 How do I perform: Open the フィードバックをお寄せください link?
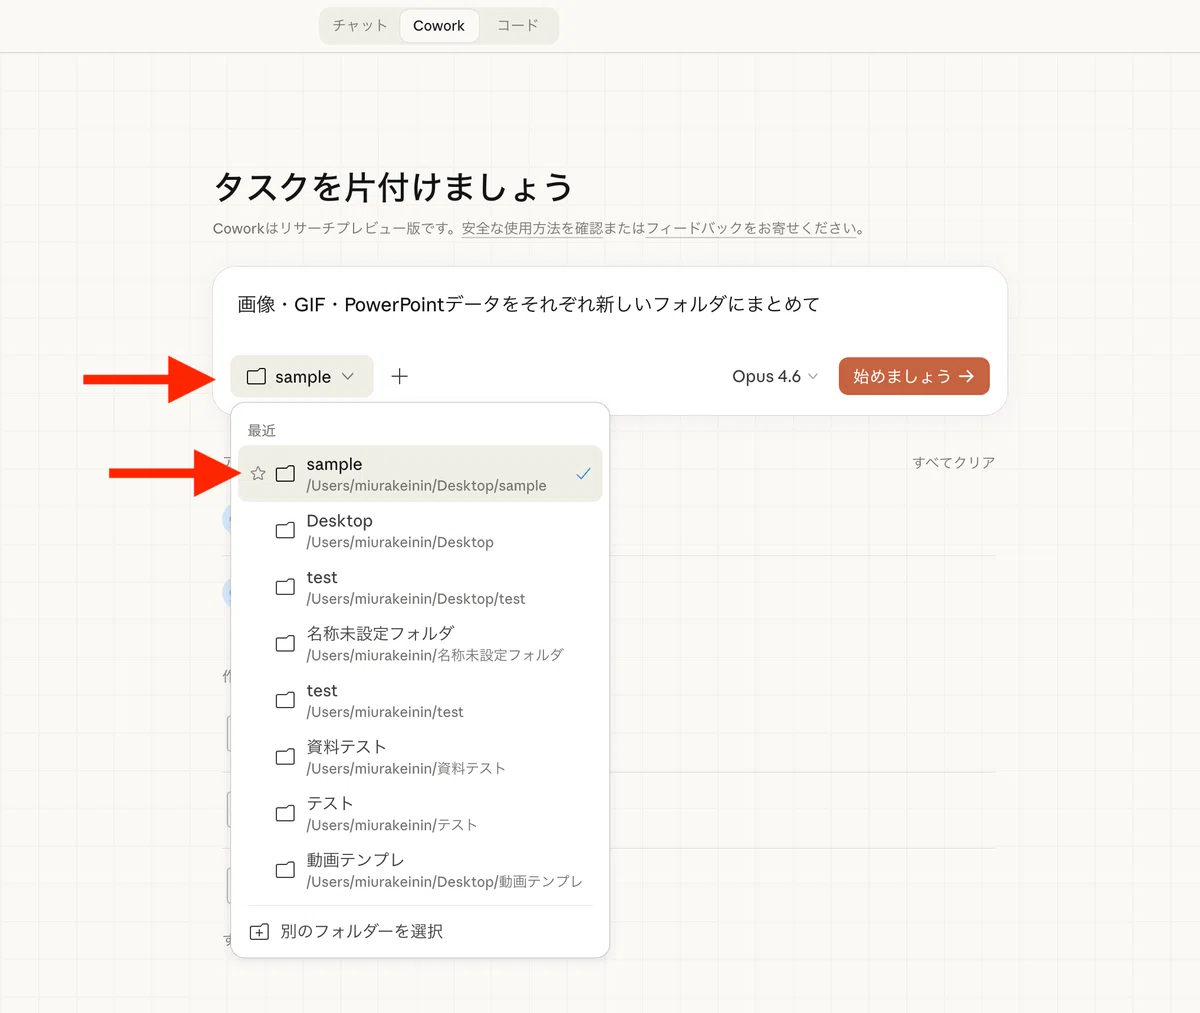(x=751, y=228)
